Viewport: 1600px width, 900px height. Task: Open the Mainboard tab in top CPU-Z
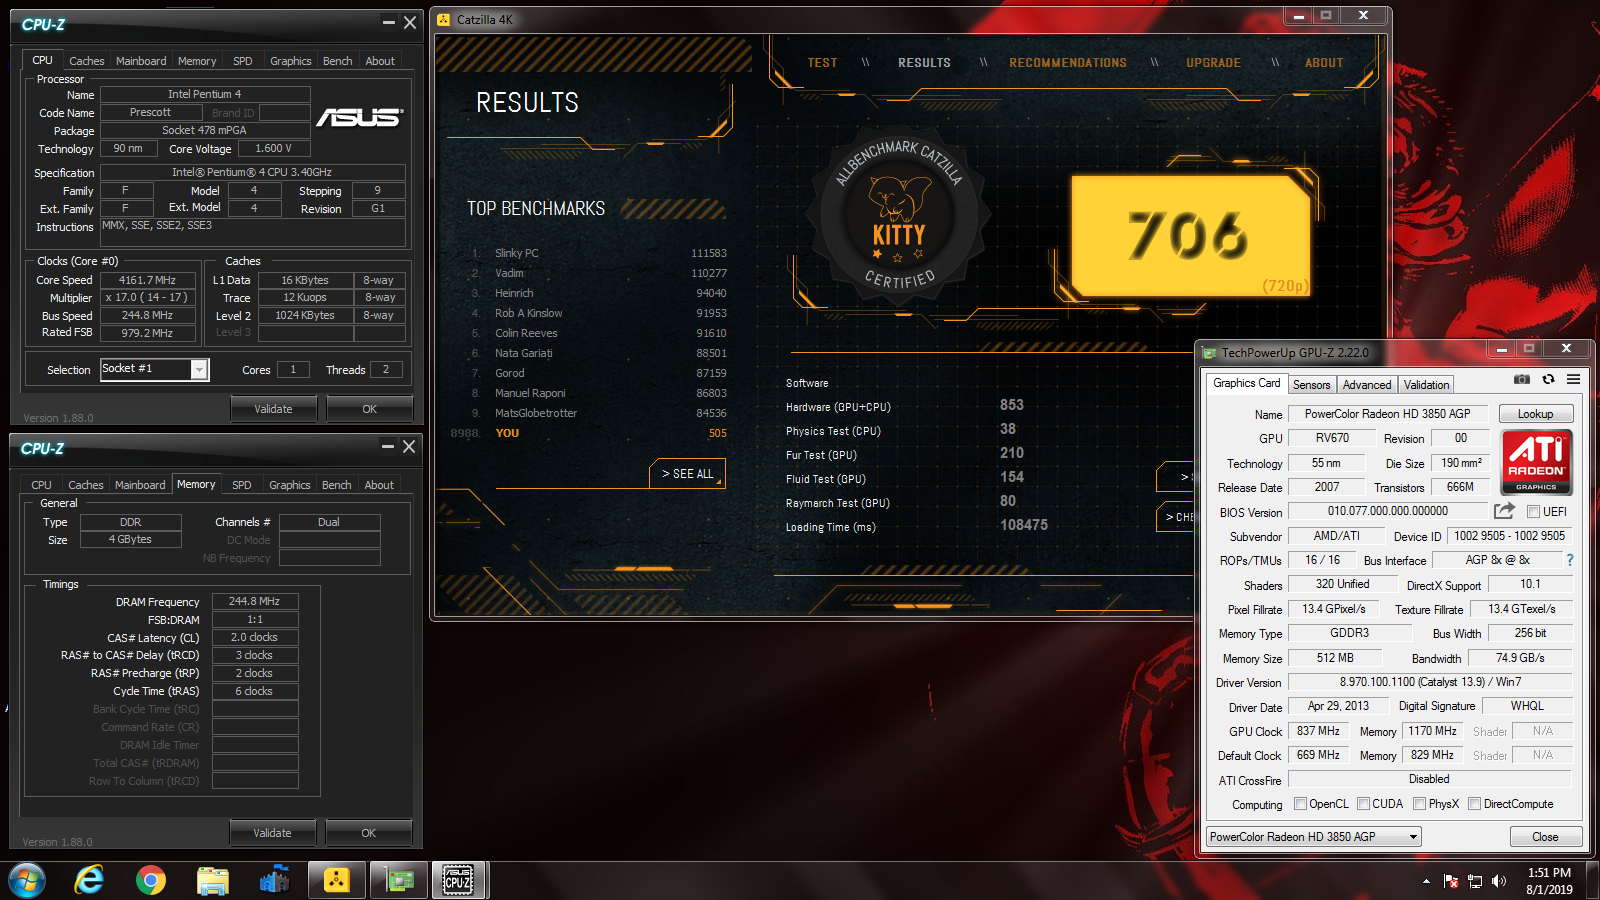pyautogui.click(x=141, y=61)
